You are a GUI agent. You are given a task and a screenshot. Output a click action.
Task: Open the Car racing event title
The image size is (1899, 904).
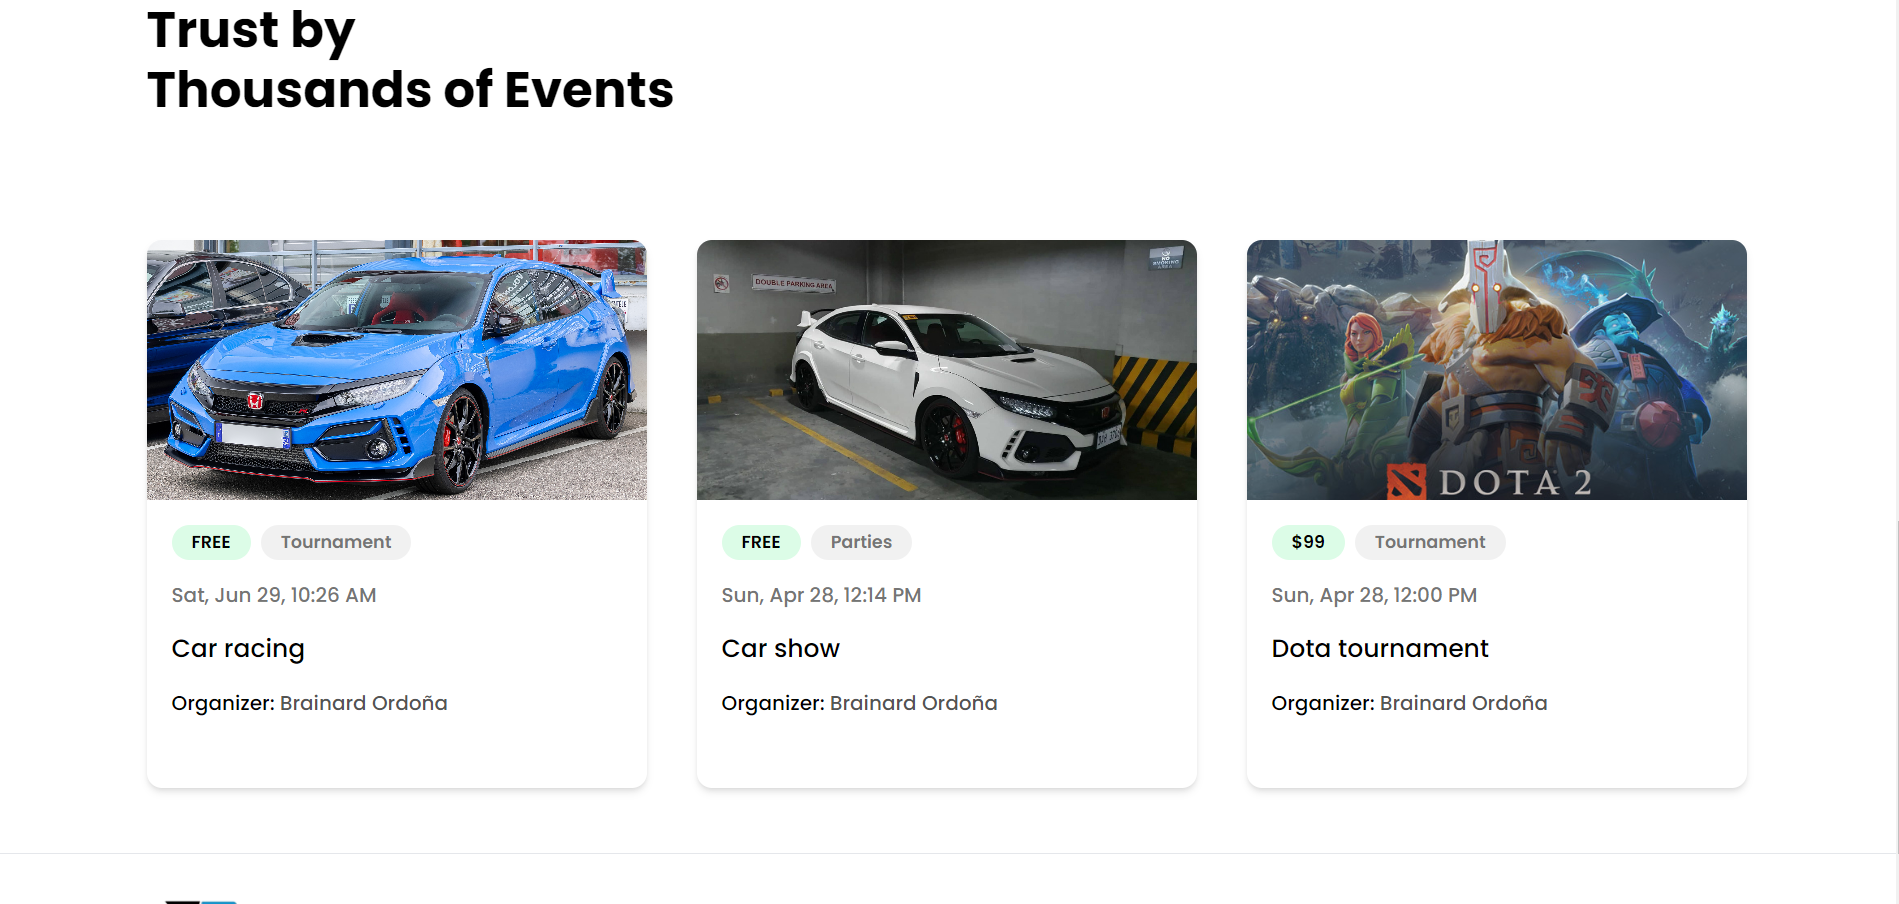(x=238, y=649)
